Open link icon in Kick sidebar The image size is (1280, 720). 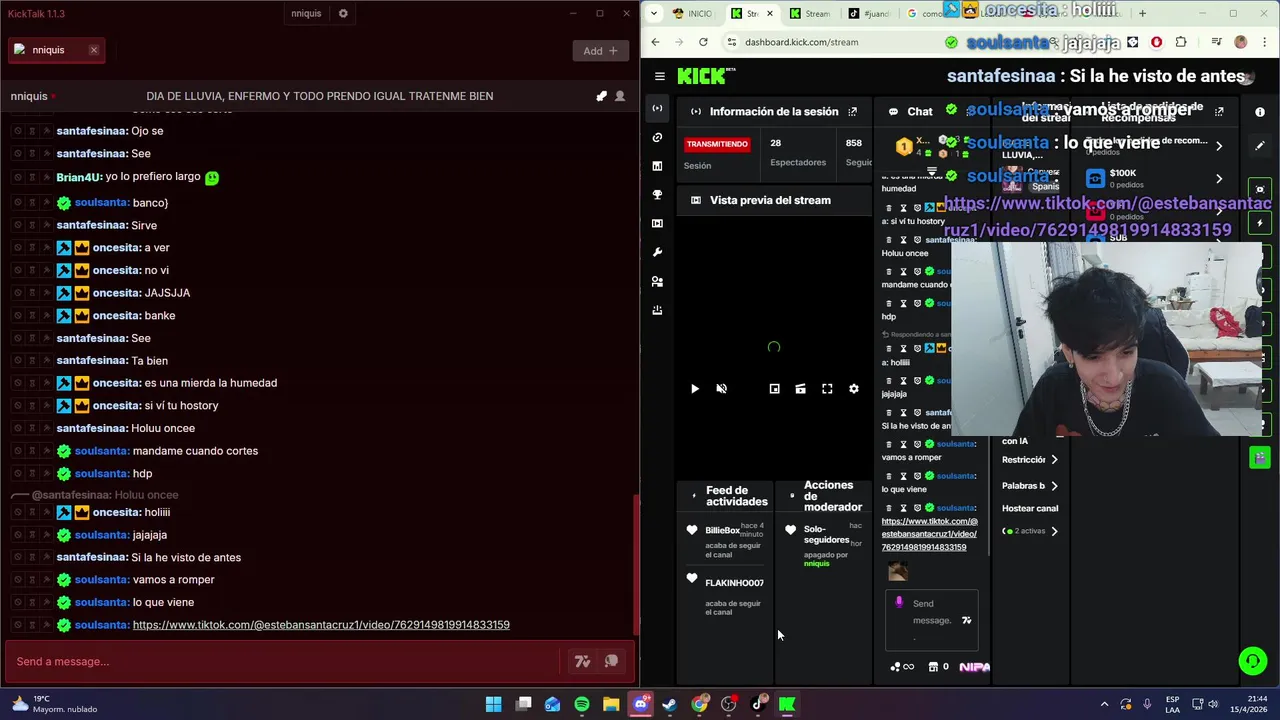(657, 137)
